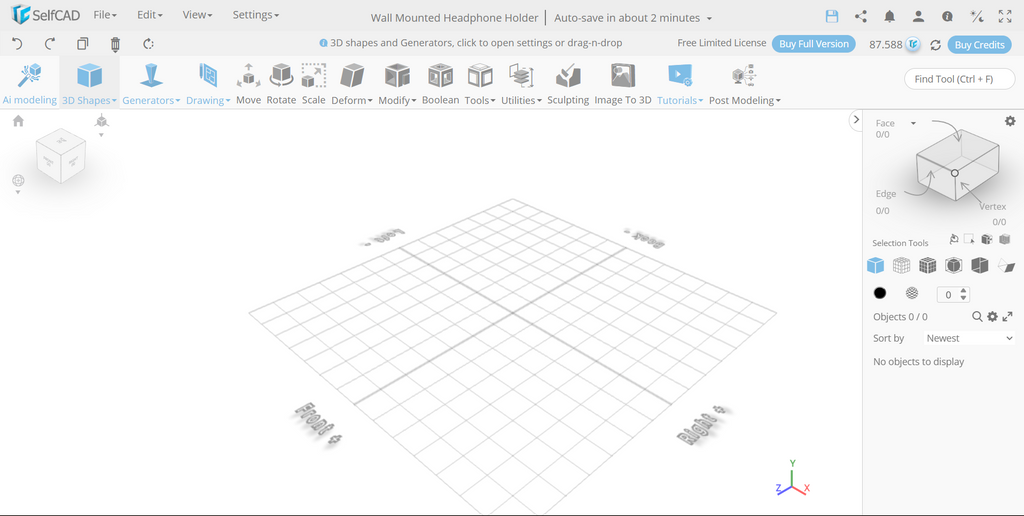Open the Tutorials dropdown
This screenshot has width=1024, height=516.
coord(680,84)
